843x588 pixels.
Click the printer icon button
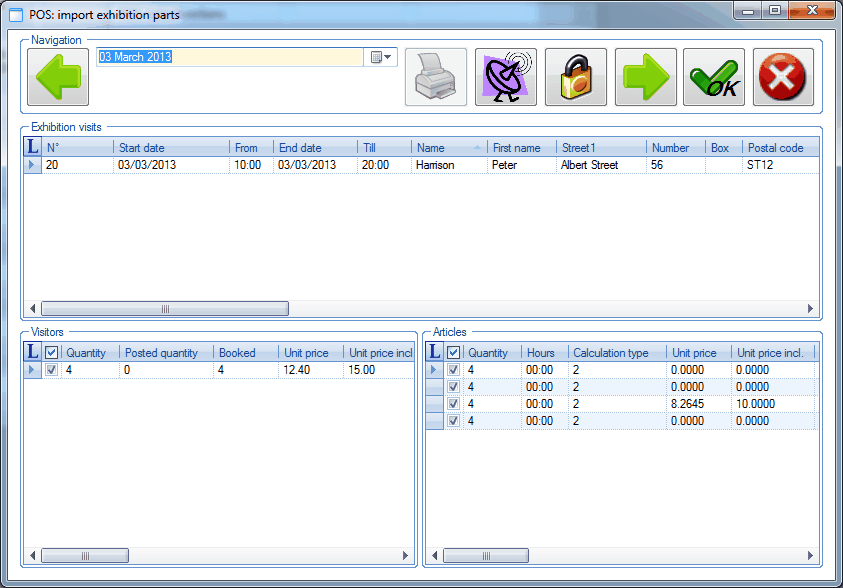coord(436,77)
